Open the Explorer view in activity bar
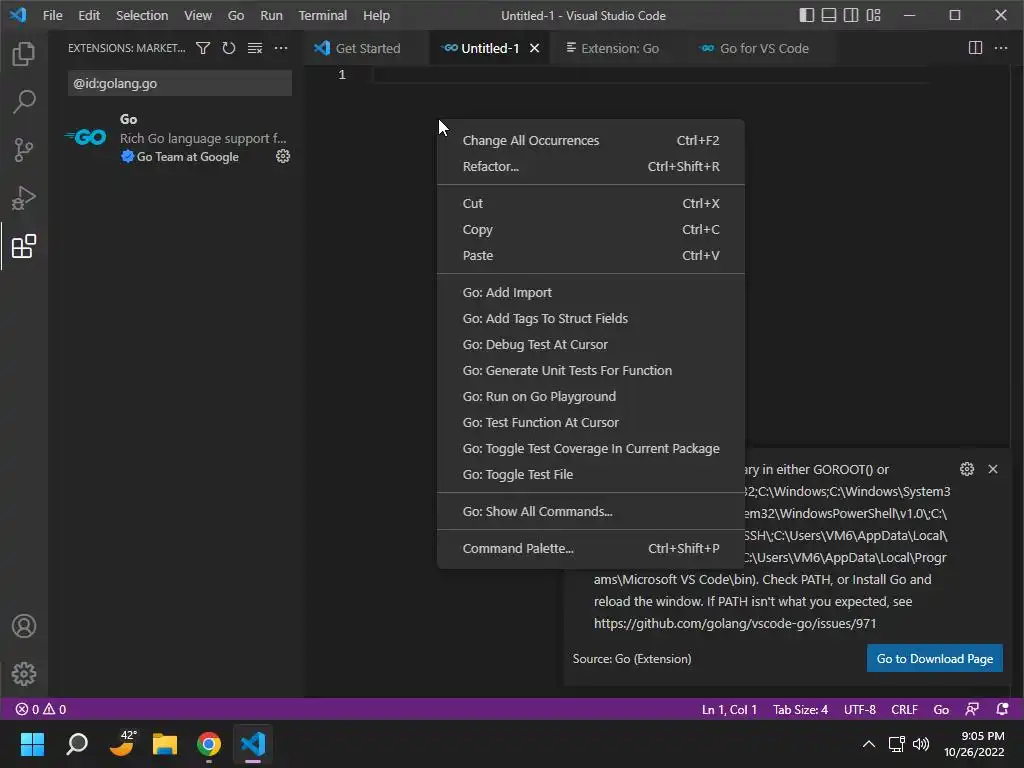Viewport: 1024px width, 768px height. point(24,54)
